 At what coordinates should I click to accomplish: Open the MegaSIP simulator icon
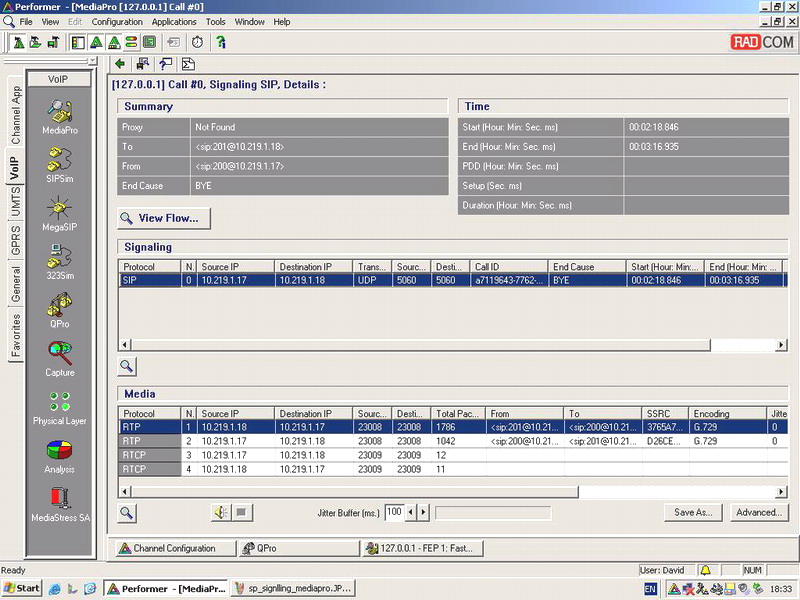[x=60, y=214]
